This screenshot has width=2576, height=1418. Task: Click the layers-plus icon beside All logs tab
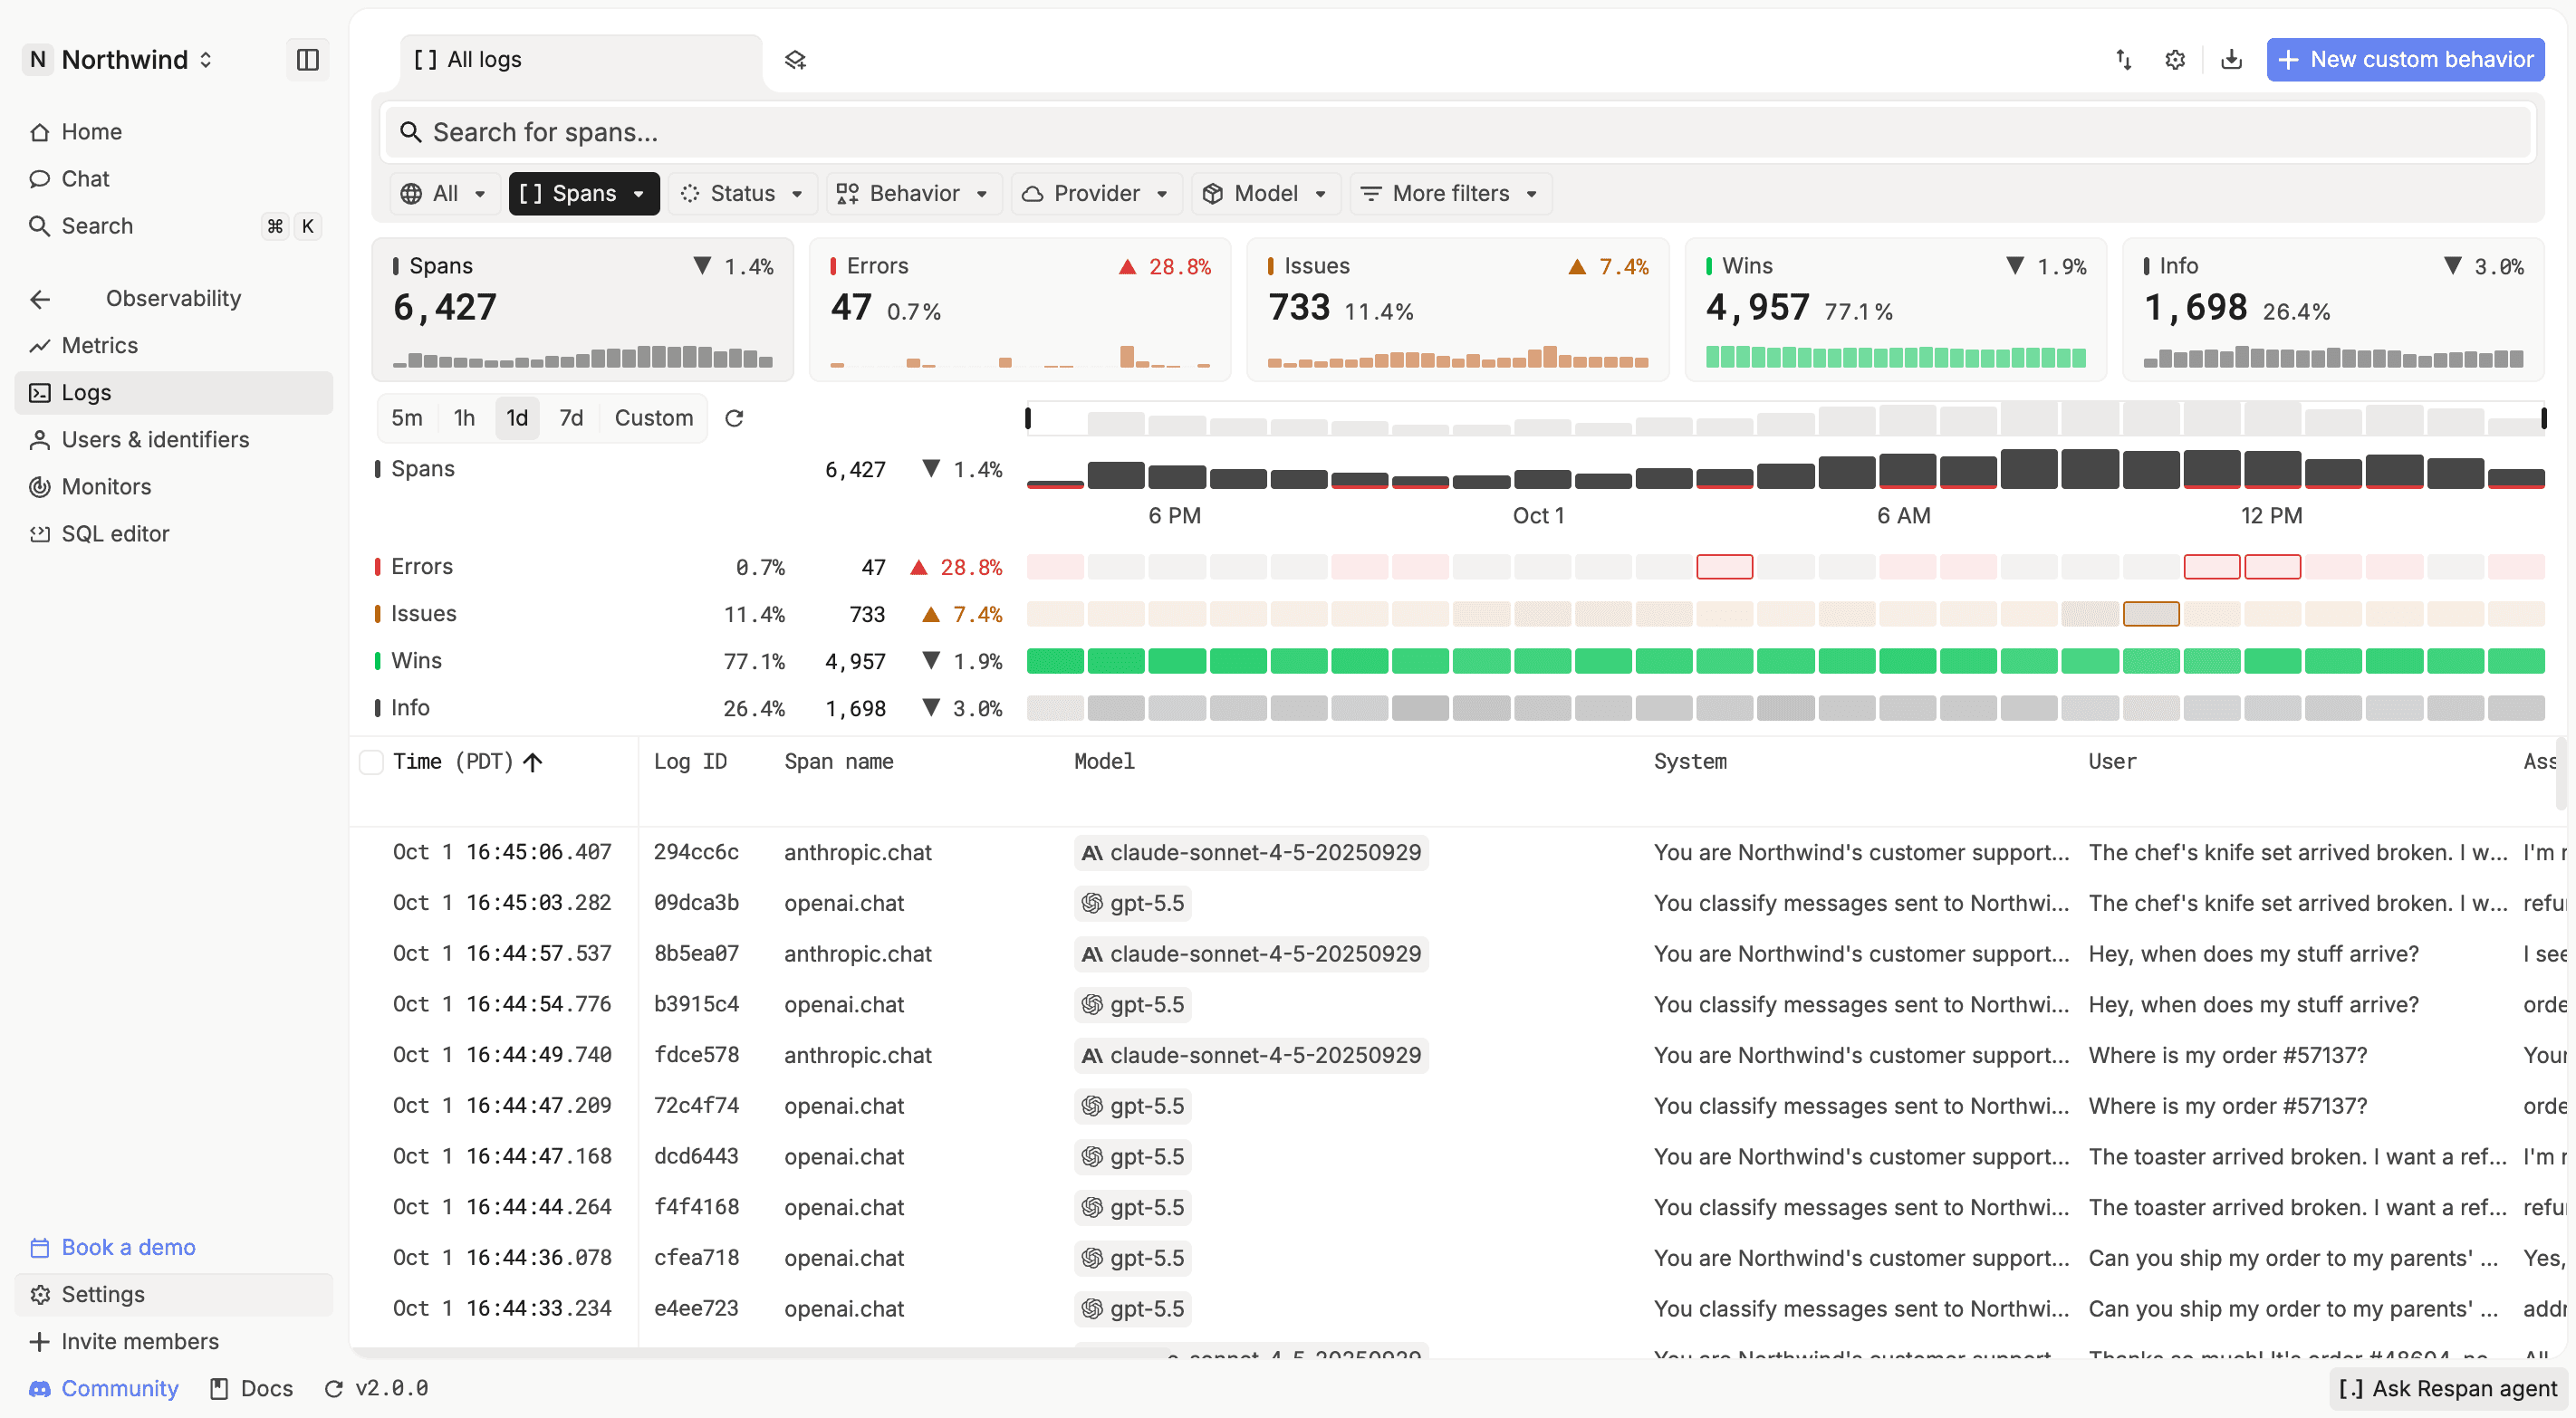(x=795, y=60)
